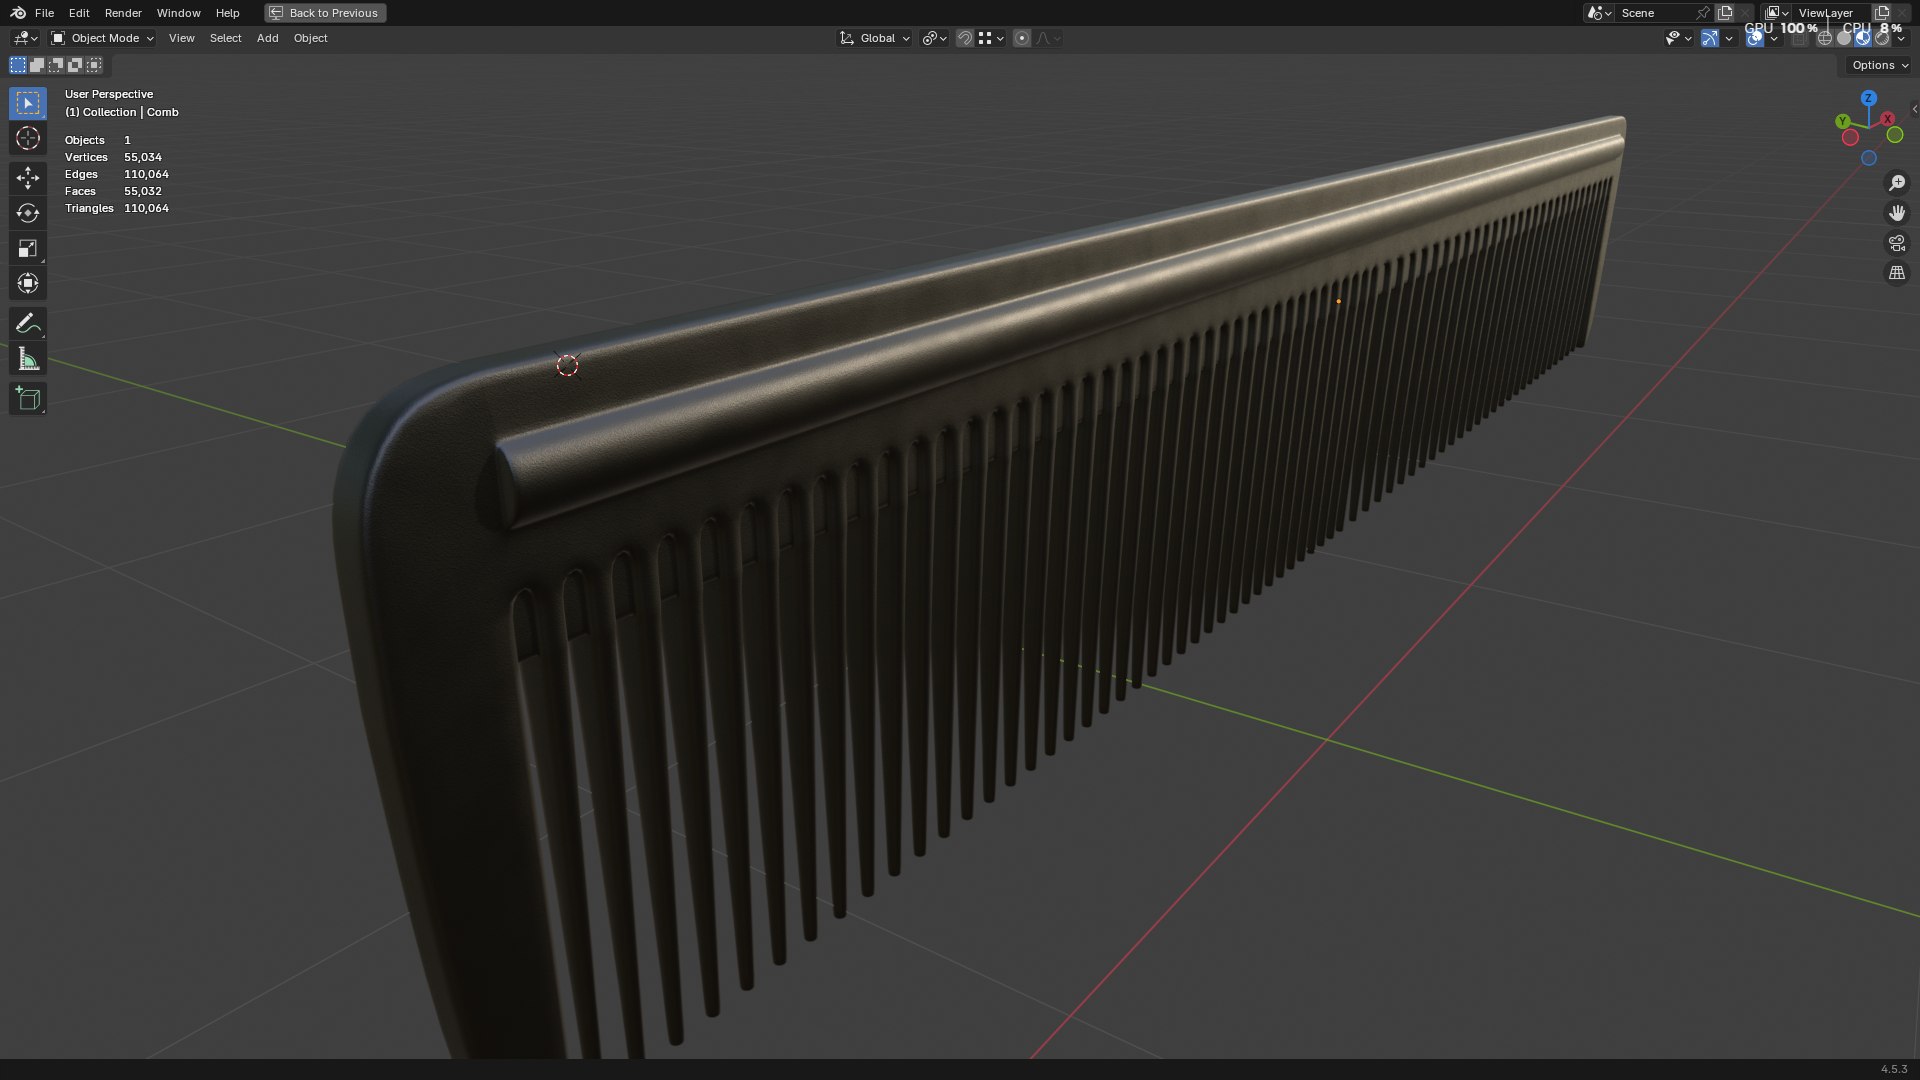1920x1080 pixels.
Task: Choose Invert selection mode icon
Action: point(75,65)
